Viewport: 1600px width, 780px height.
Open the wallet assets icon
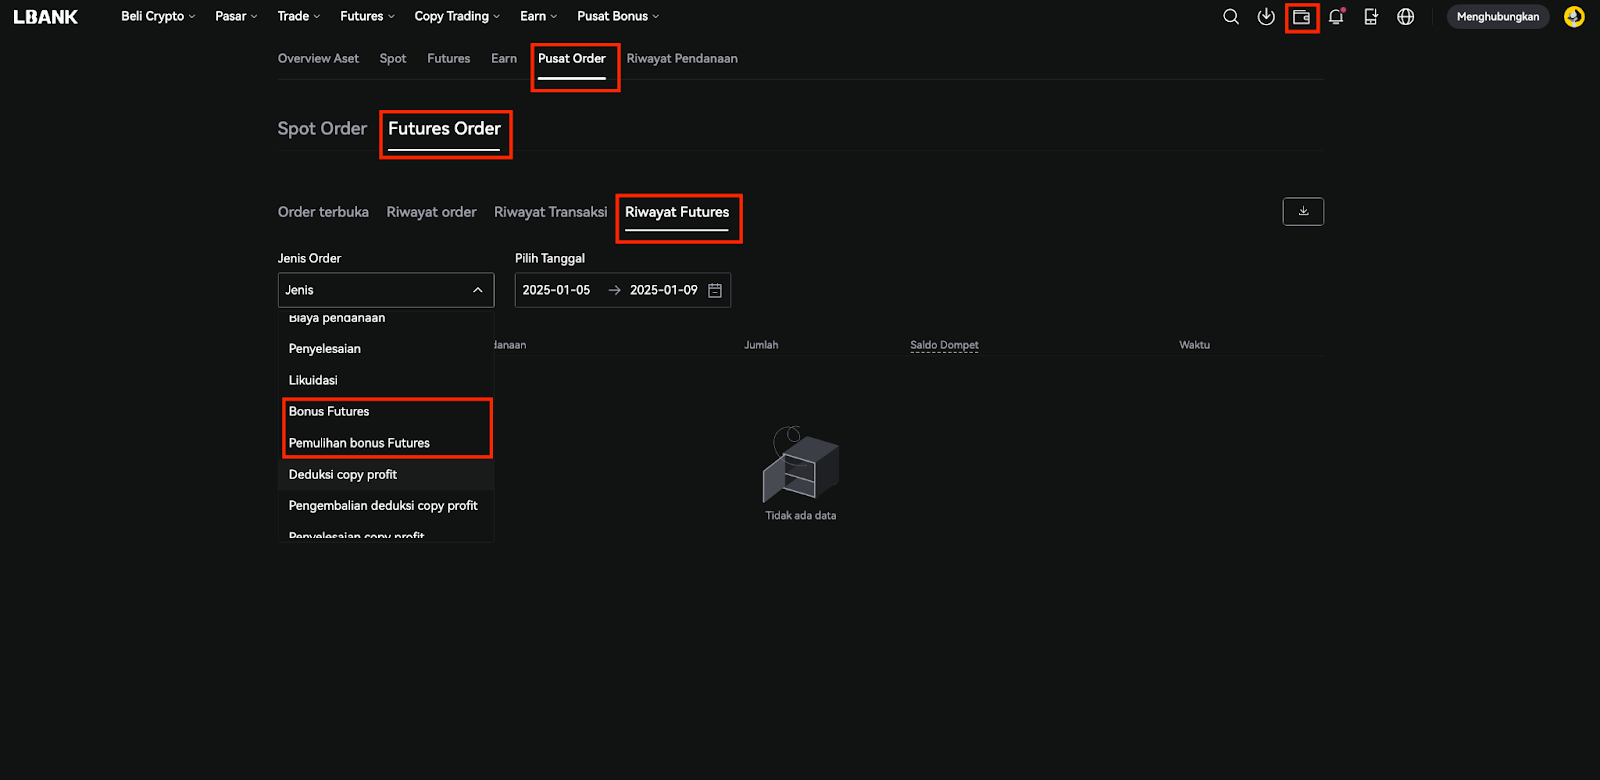click(1301, 17)
